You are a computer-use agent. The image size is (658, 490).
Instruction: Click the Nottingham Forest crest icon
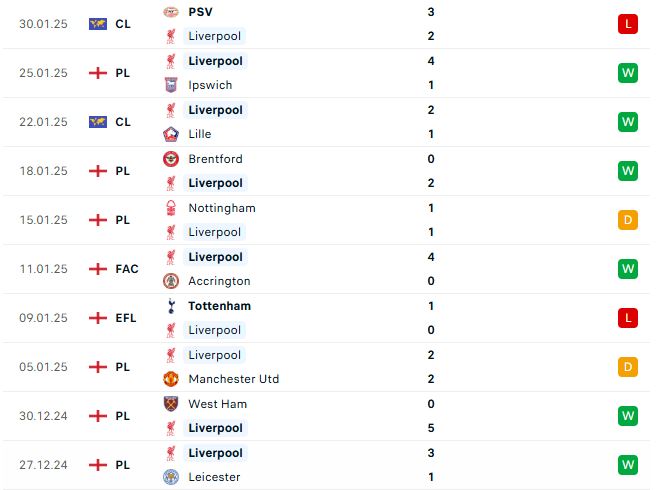pos(171,208)
